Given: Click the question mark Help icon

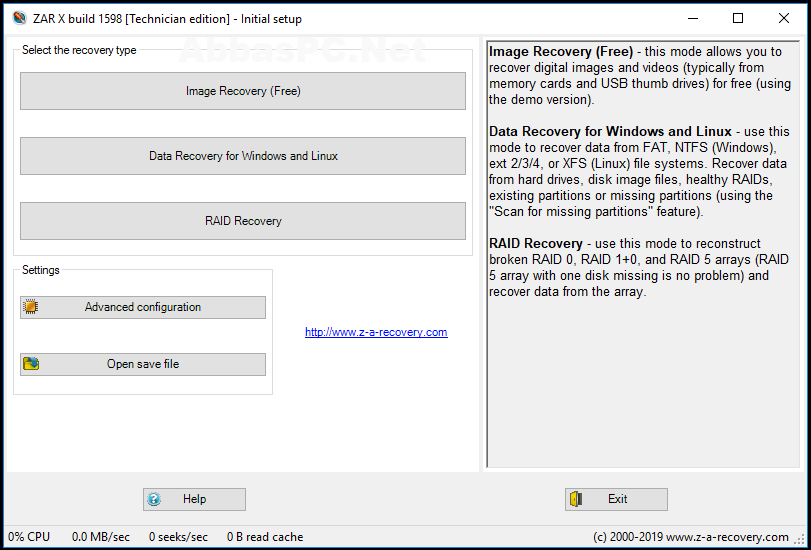Looking at the screenshot, I should [x=154, y=499].
